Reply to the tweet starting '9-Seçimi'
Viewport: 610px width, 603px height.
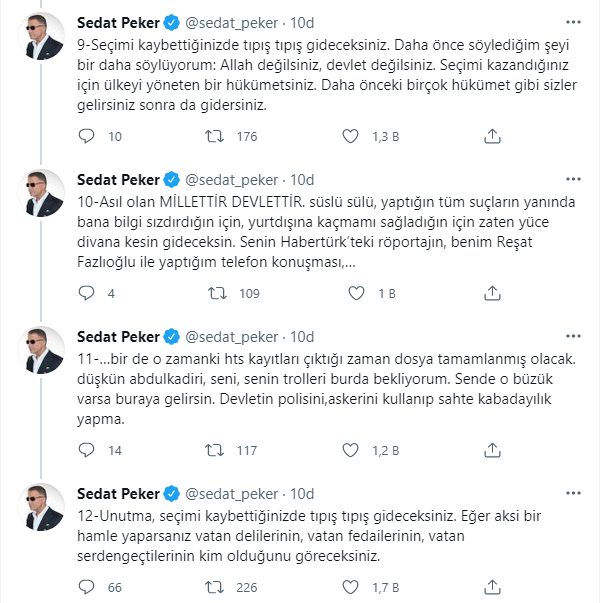(87, 137)
